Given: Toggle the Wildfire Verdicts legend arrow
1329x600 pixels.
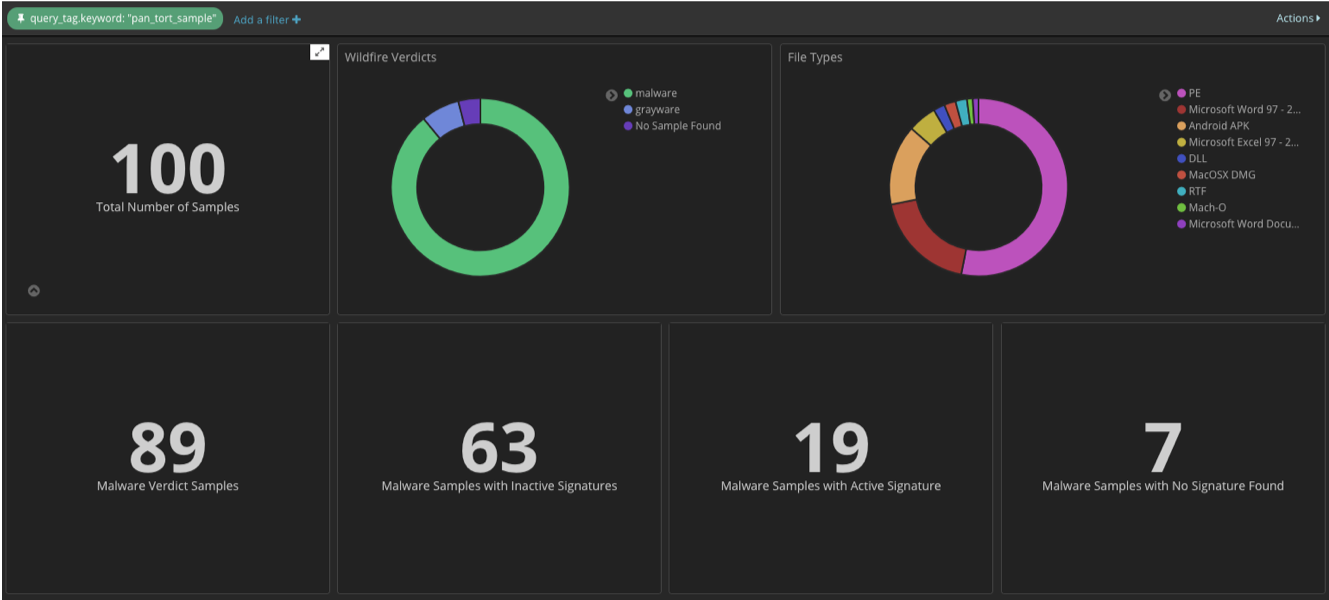Looking at the screenshot, I should click(611, 95).
